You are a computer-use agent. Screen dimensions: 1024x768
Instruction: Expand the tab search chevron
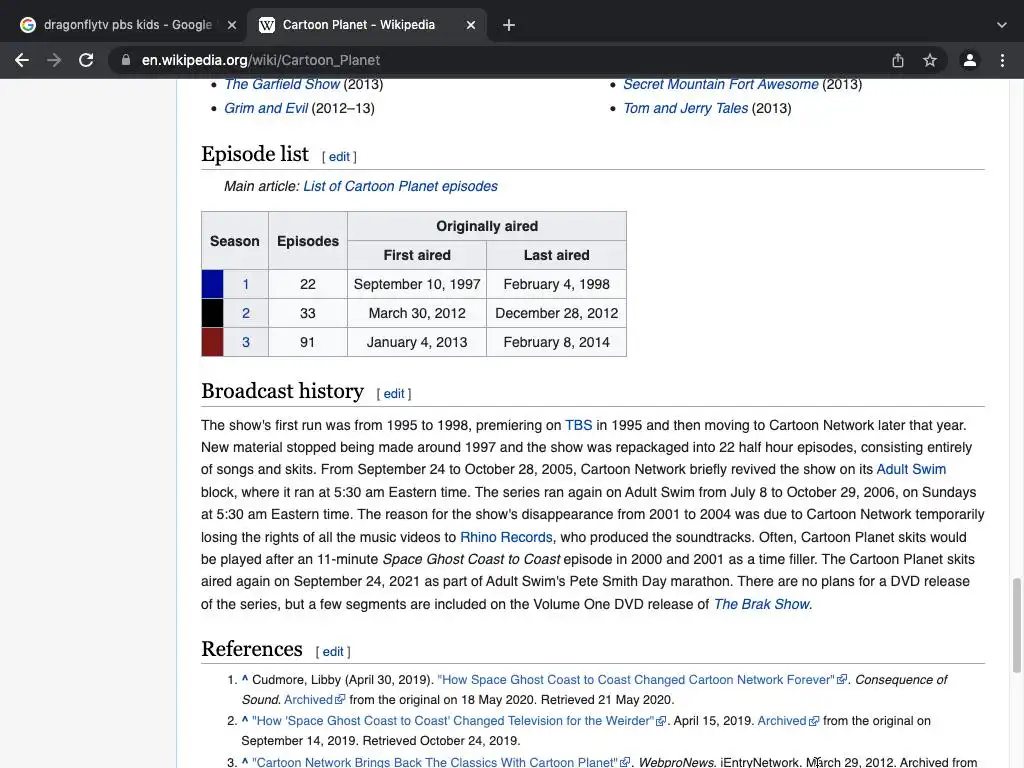coord(1002,25)
